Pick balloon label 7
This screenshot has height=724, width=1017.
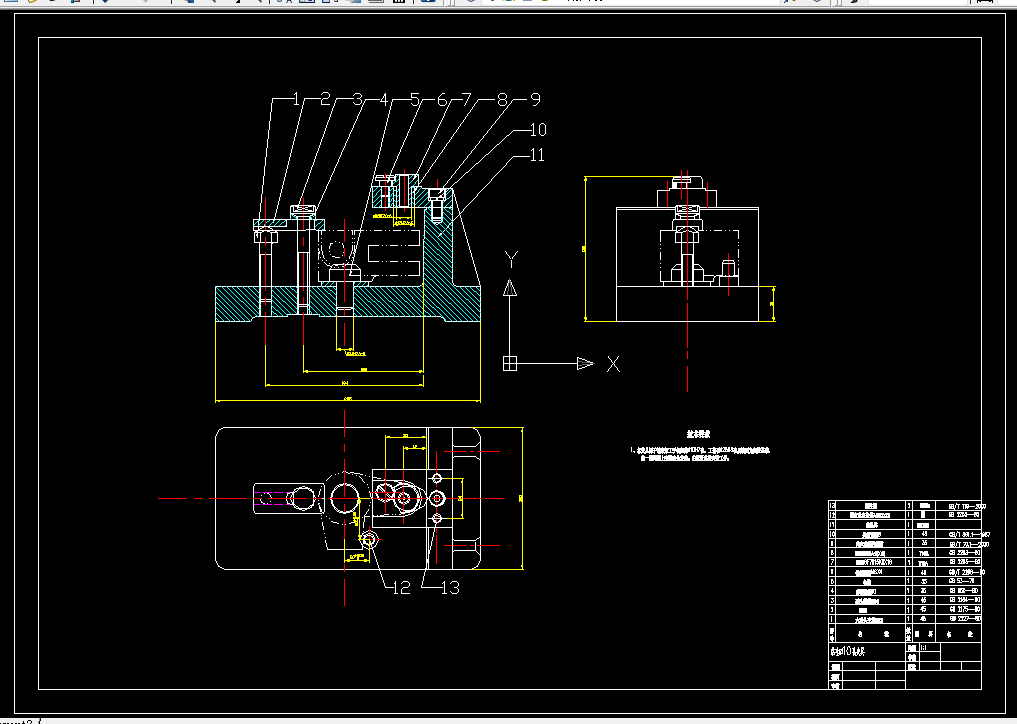click(x=466, y=100)
